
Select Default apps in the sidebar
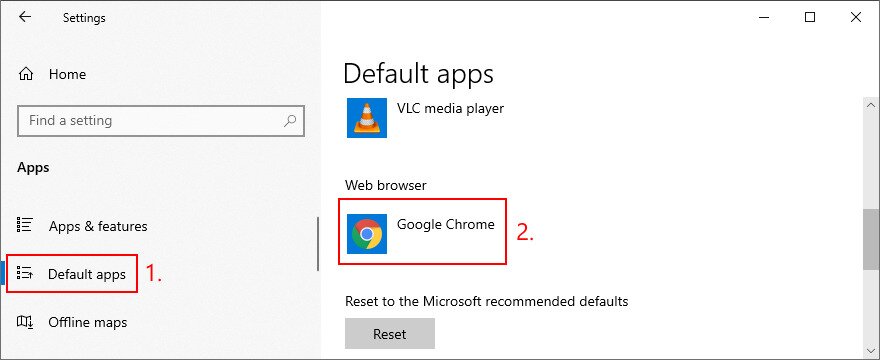(x=87, y=274)
